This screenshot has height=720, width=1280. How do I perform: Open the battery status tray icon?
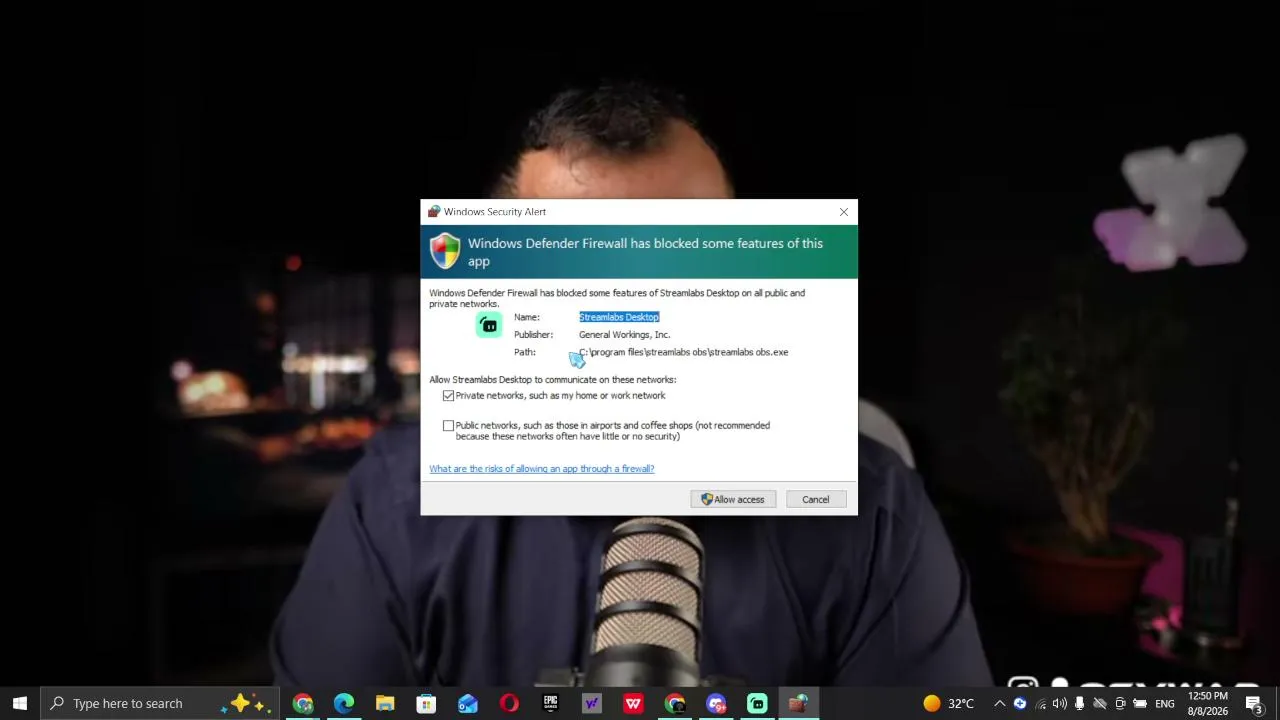tap(1140, 704)
